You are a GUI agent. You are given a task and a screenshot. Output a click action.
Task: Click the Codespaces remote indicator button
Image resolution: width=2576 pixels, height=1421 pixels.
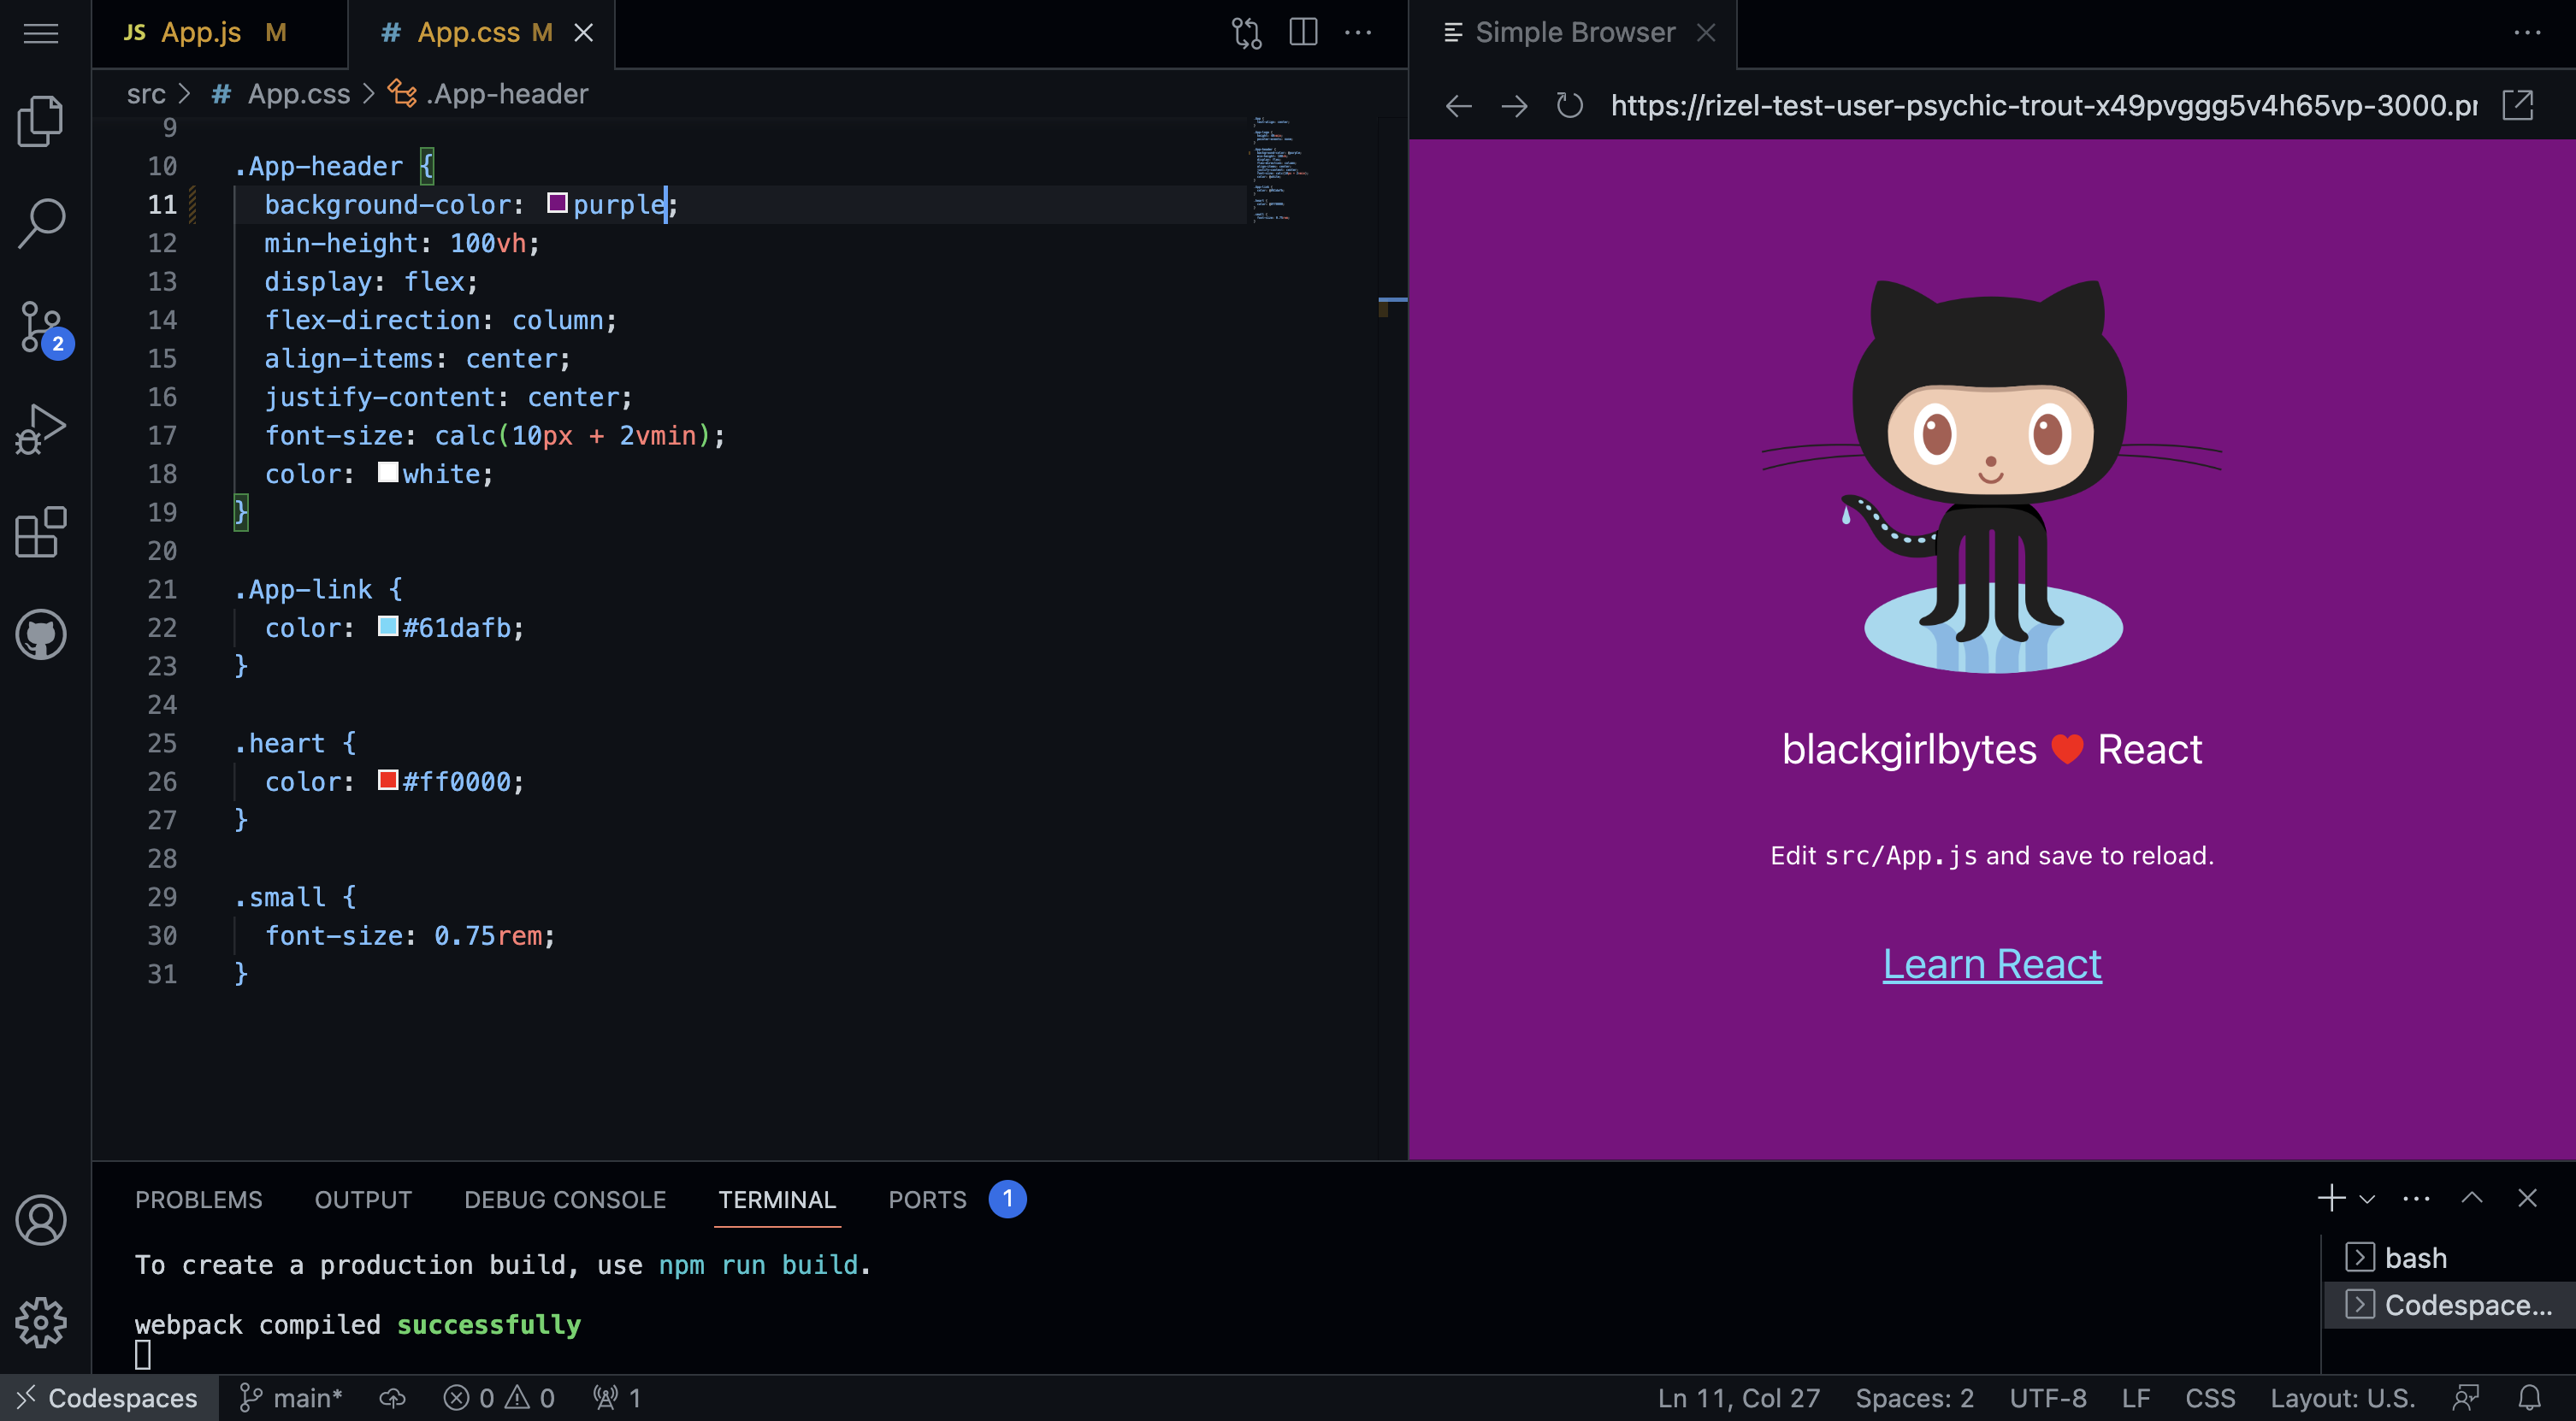coord(109,1398)
